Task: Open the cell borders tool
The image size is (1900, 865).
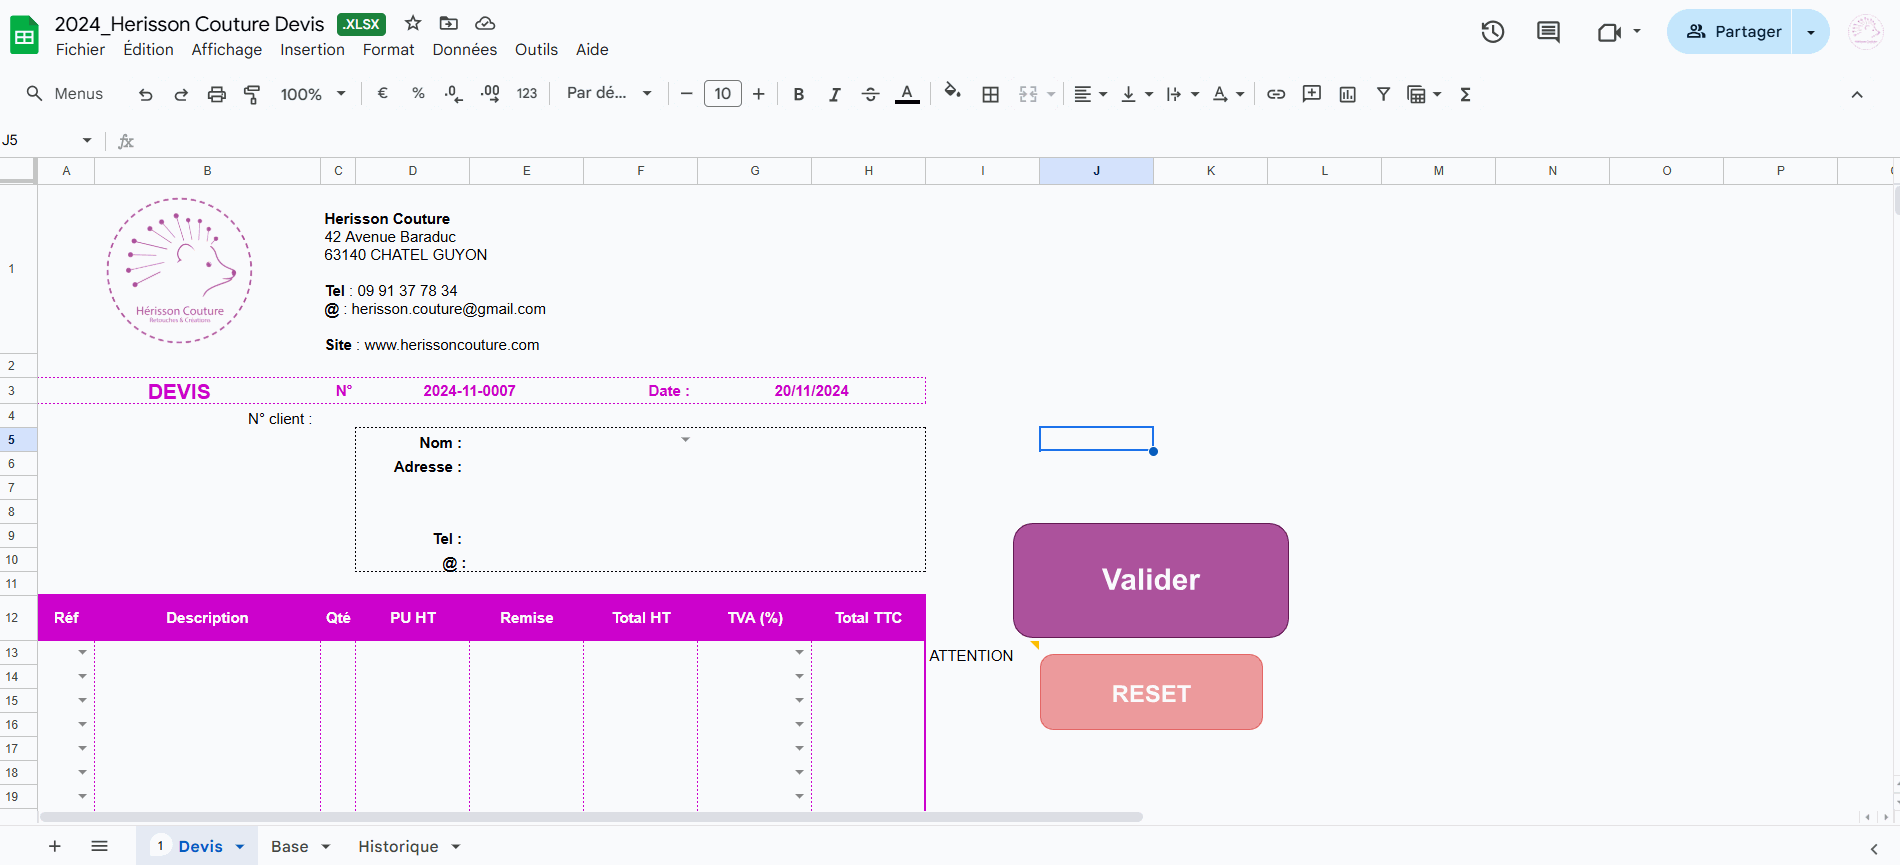Action: tap(990, 94)
